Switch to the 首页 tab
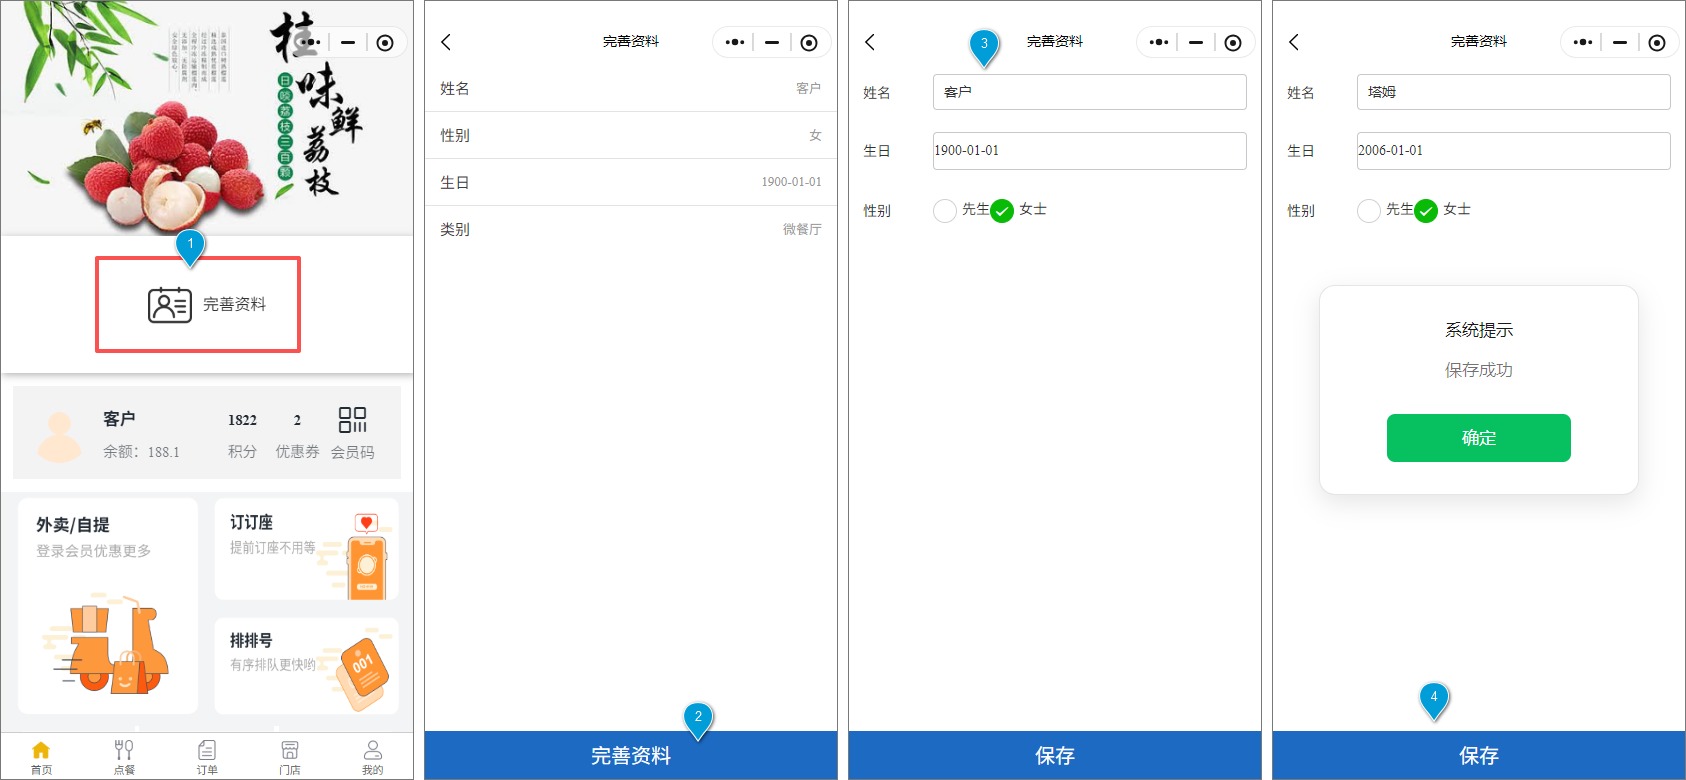Image resolution: width=1686 pixels, height=780 pixels. pos(41,757)
